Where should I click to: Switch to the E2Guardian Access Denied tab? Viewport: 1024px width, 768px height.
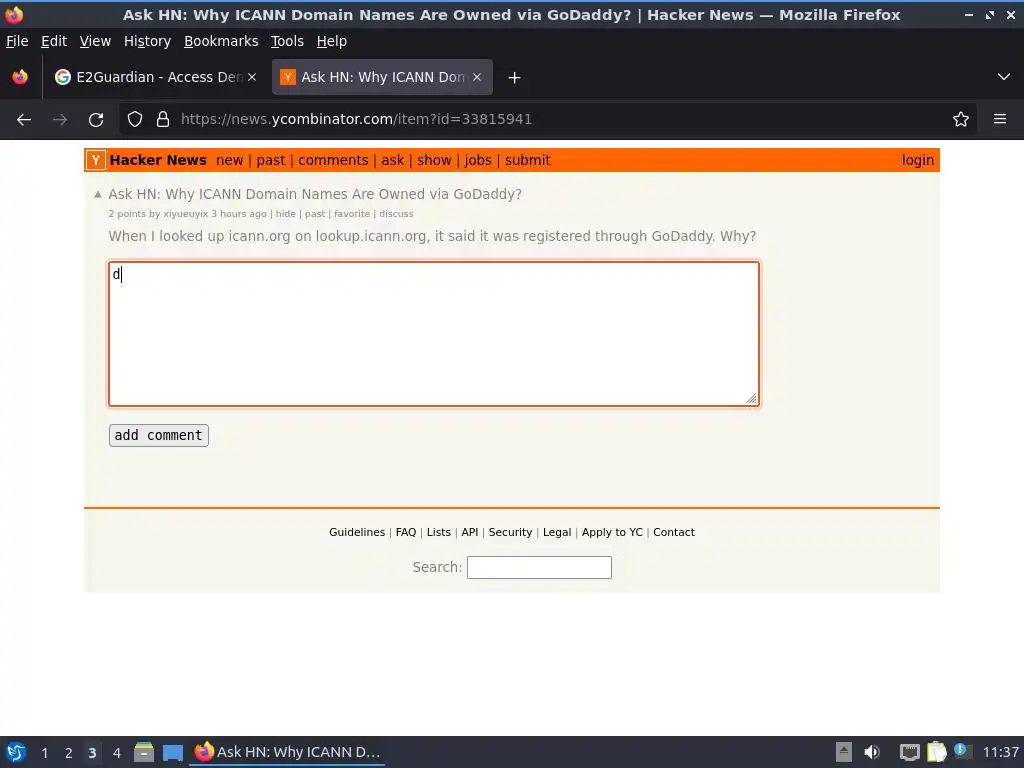coord(155,77)
